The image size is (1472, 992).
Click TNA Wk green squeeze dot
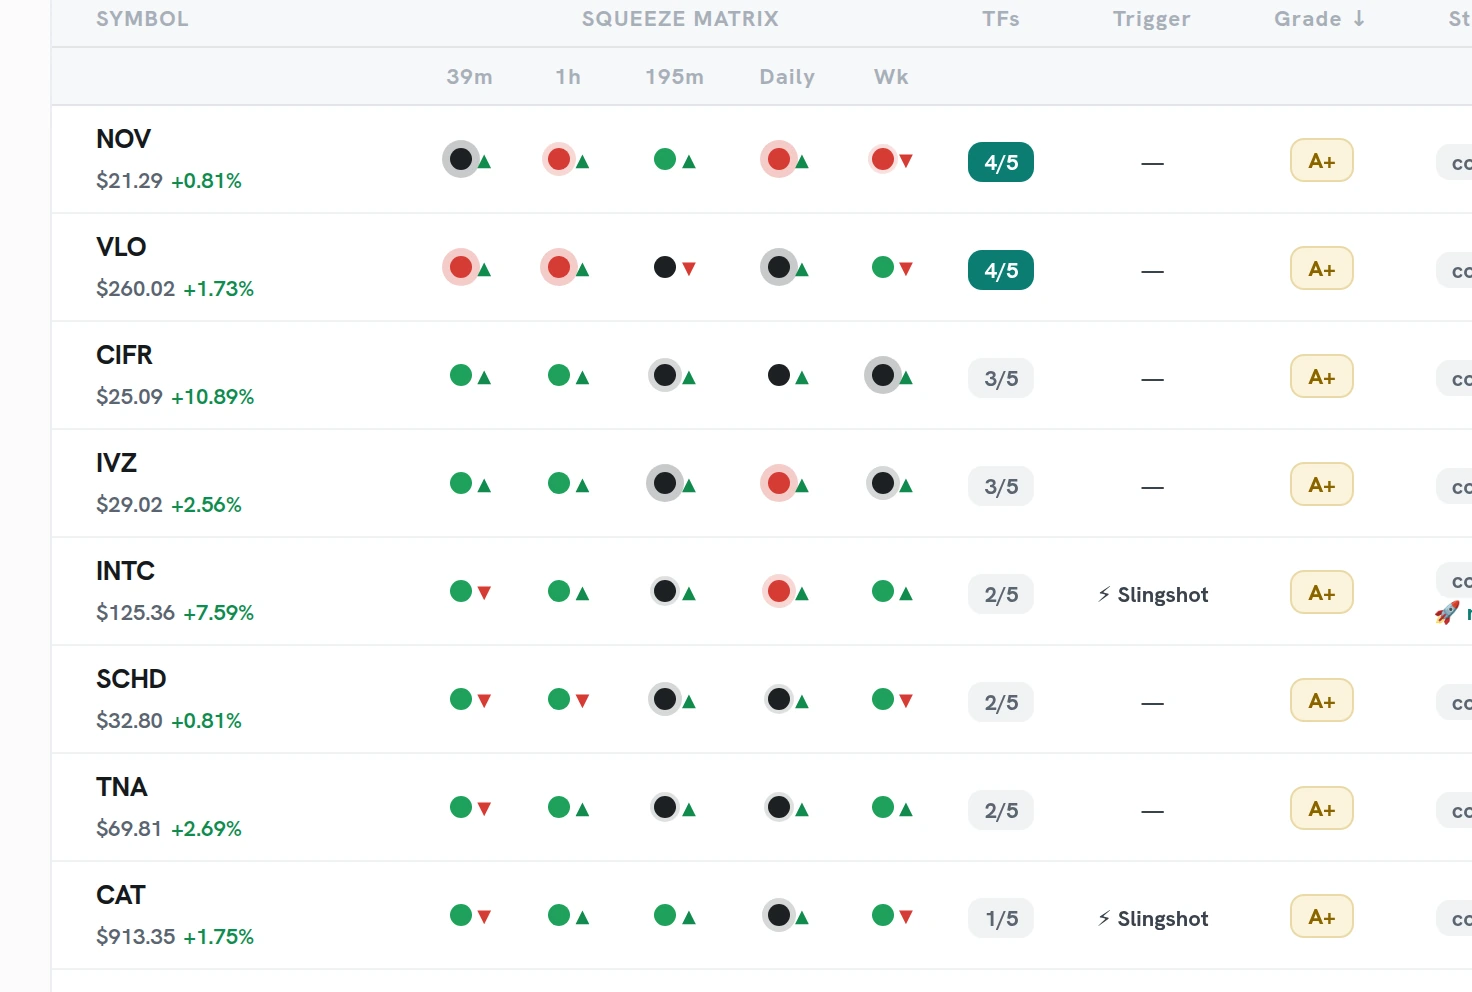[x=883, y=807]
